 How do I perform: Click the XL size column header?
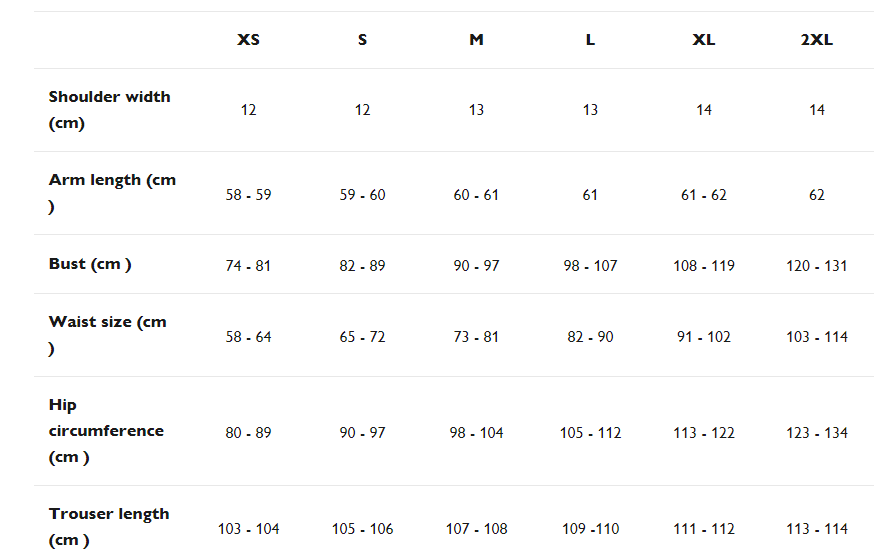tap(704, 40)
